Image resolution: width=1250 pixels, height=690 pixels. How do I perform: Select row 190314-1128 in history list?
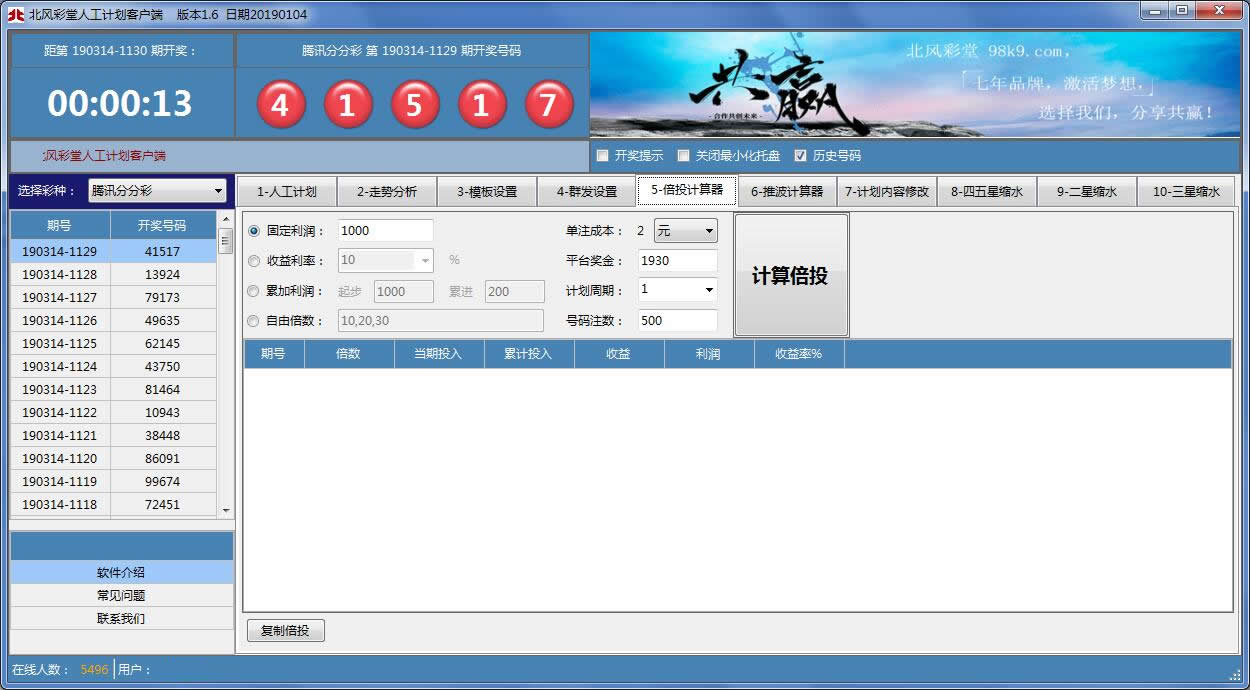tap(113, 275)
